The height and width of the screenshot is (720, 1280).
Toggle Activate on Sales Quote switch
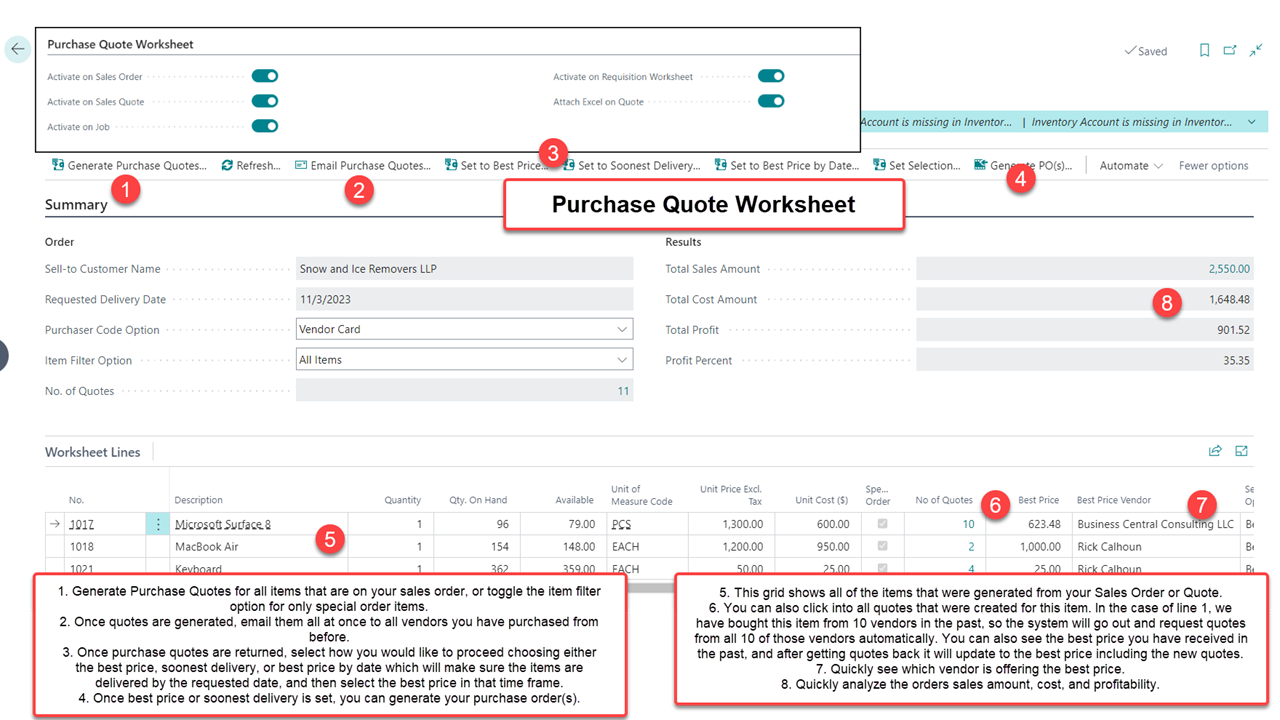(264, 101)
